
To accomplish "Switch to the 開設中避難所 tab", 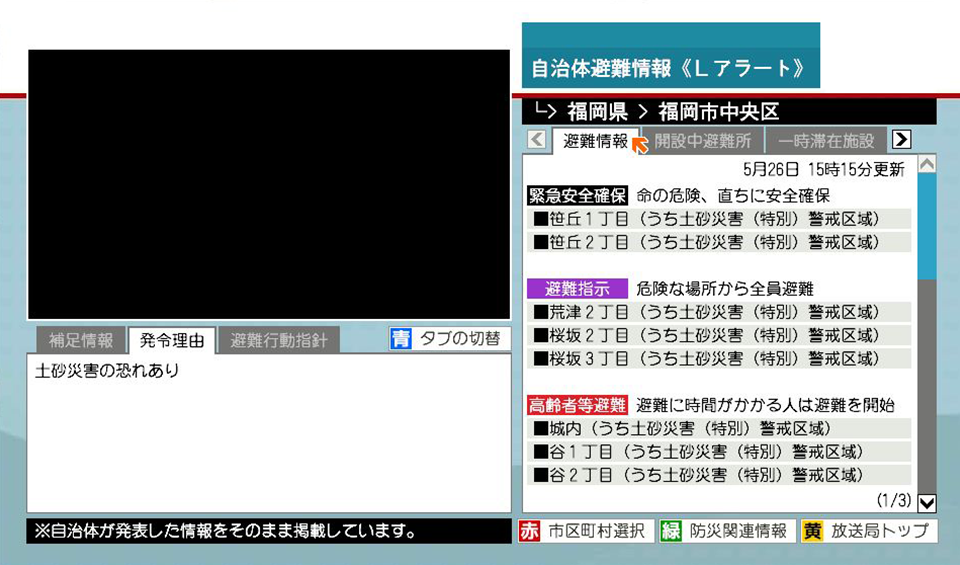I will coord(702,141).
